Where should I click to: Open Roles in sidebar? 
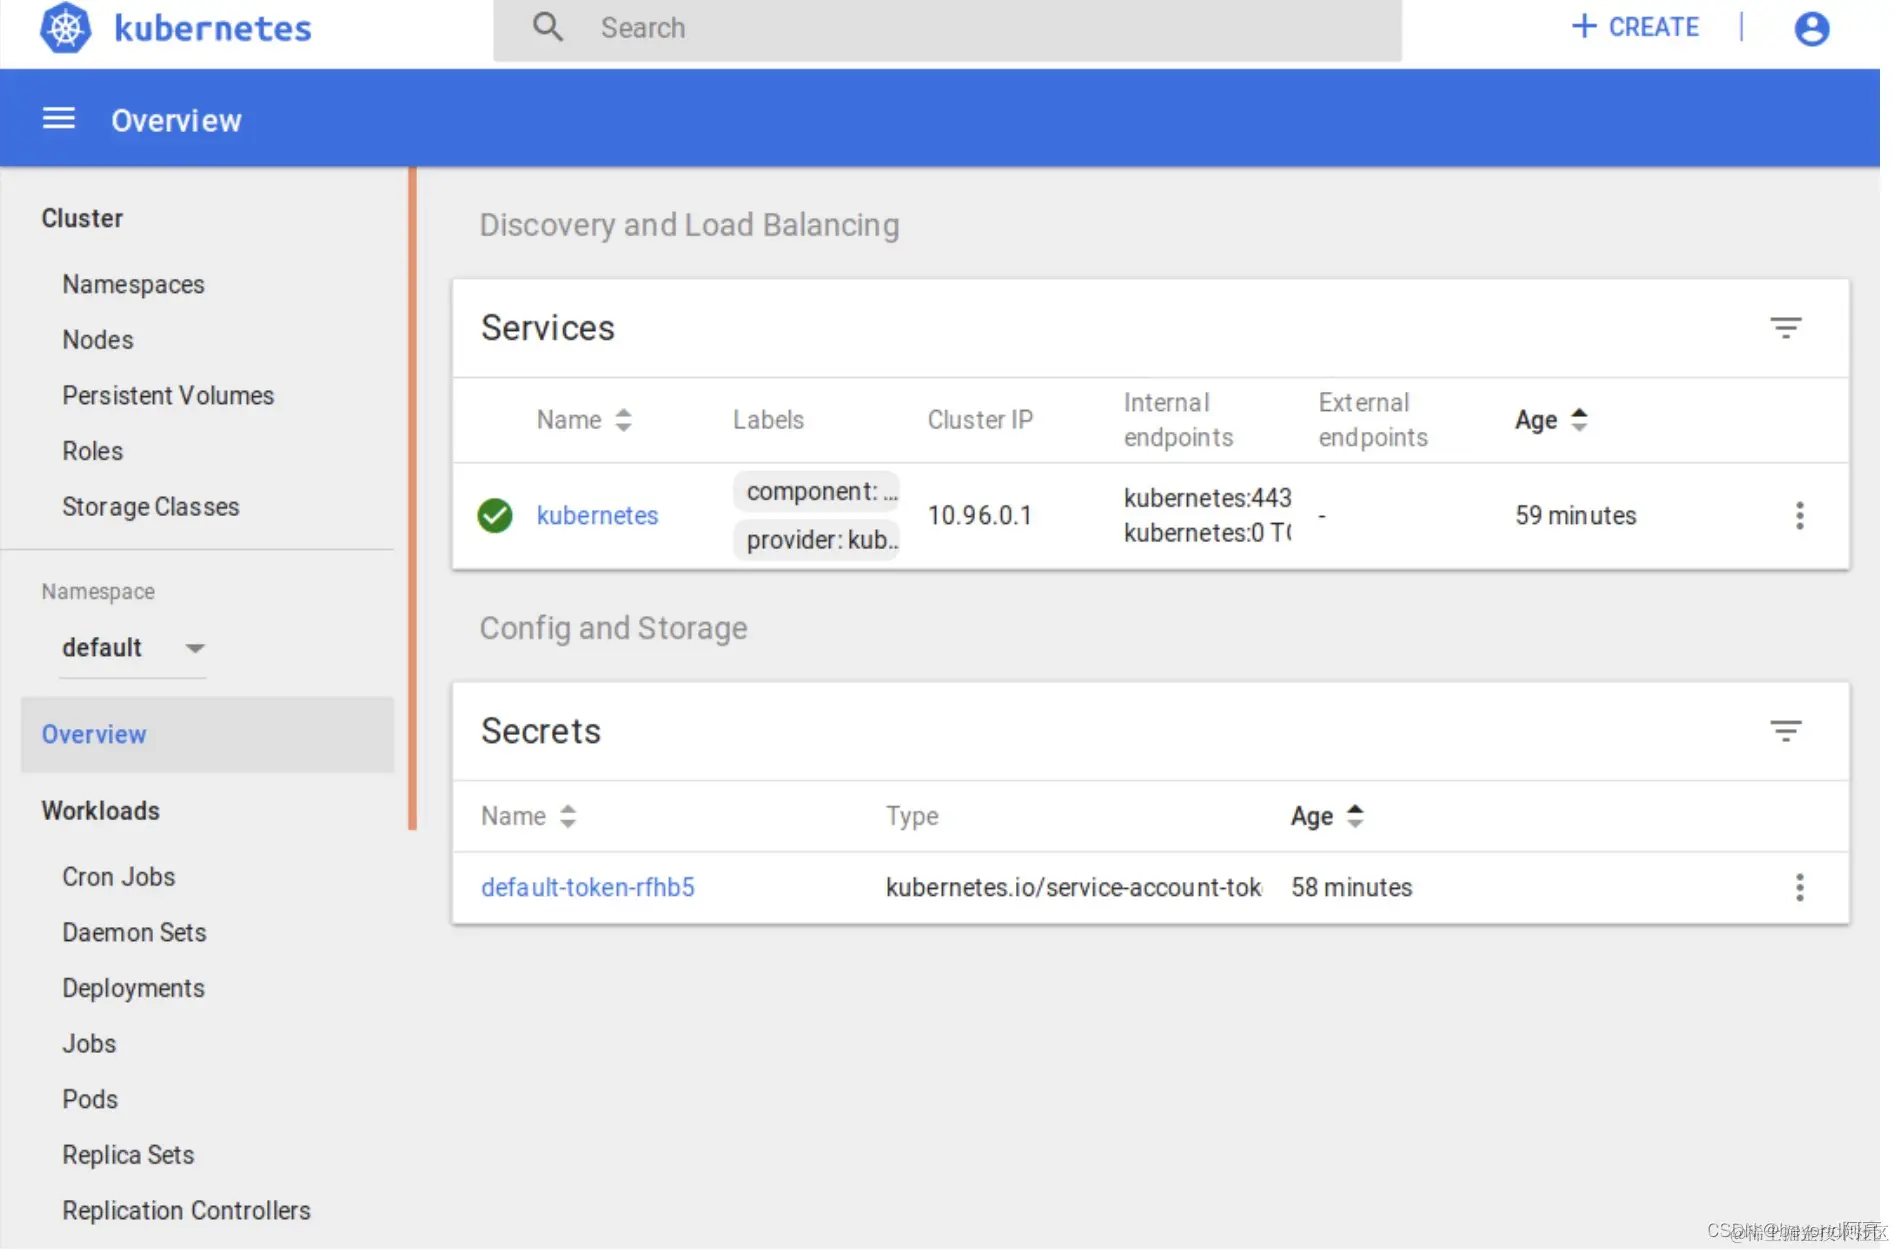click(x=92, y=451)
